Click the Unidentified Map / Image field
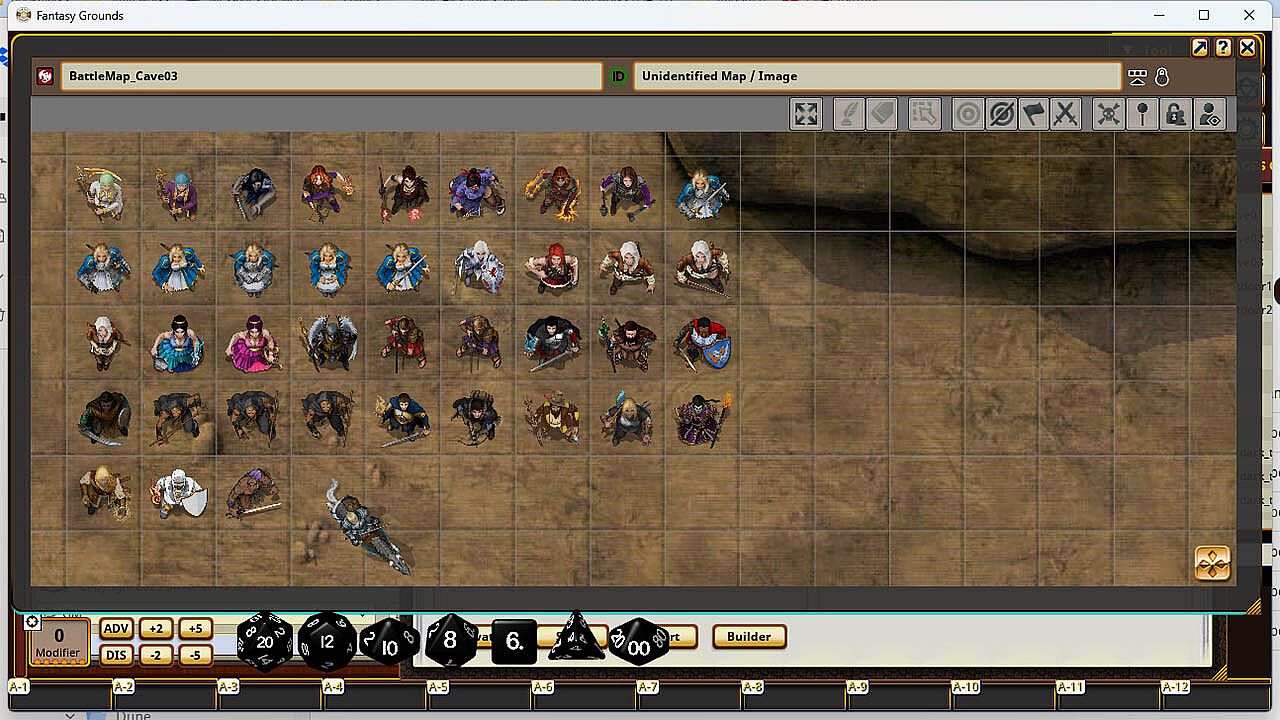This screenshot has width=1280, height=720. pos(877,76)
